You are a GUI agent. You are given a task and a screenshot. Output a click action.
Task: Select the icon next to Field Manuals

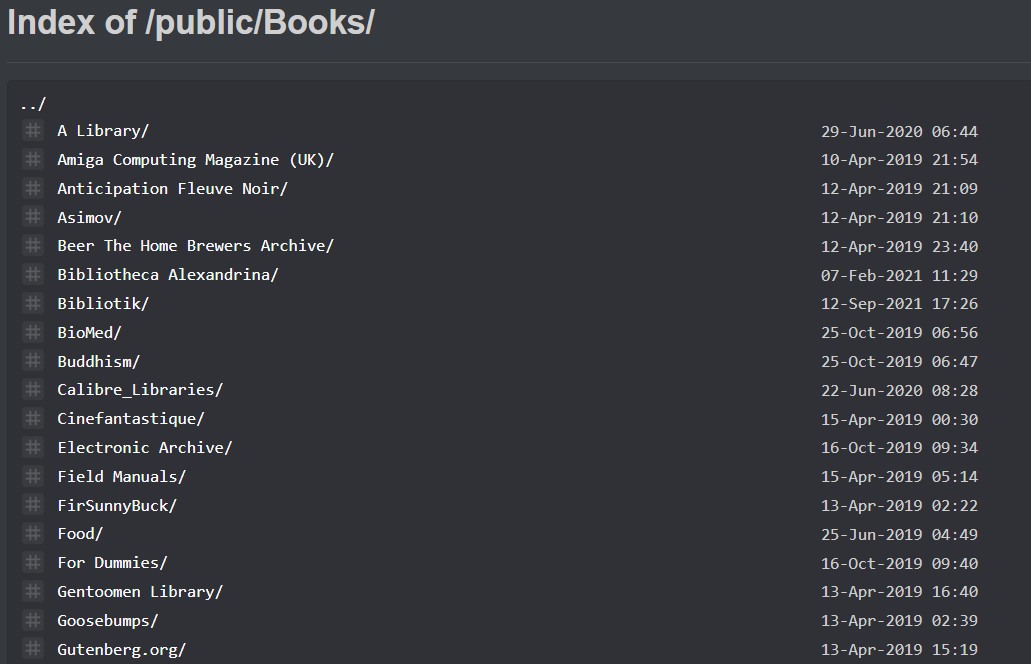coord(32,476)
